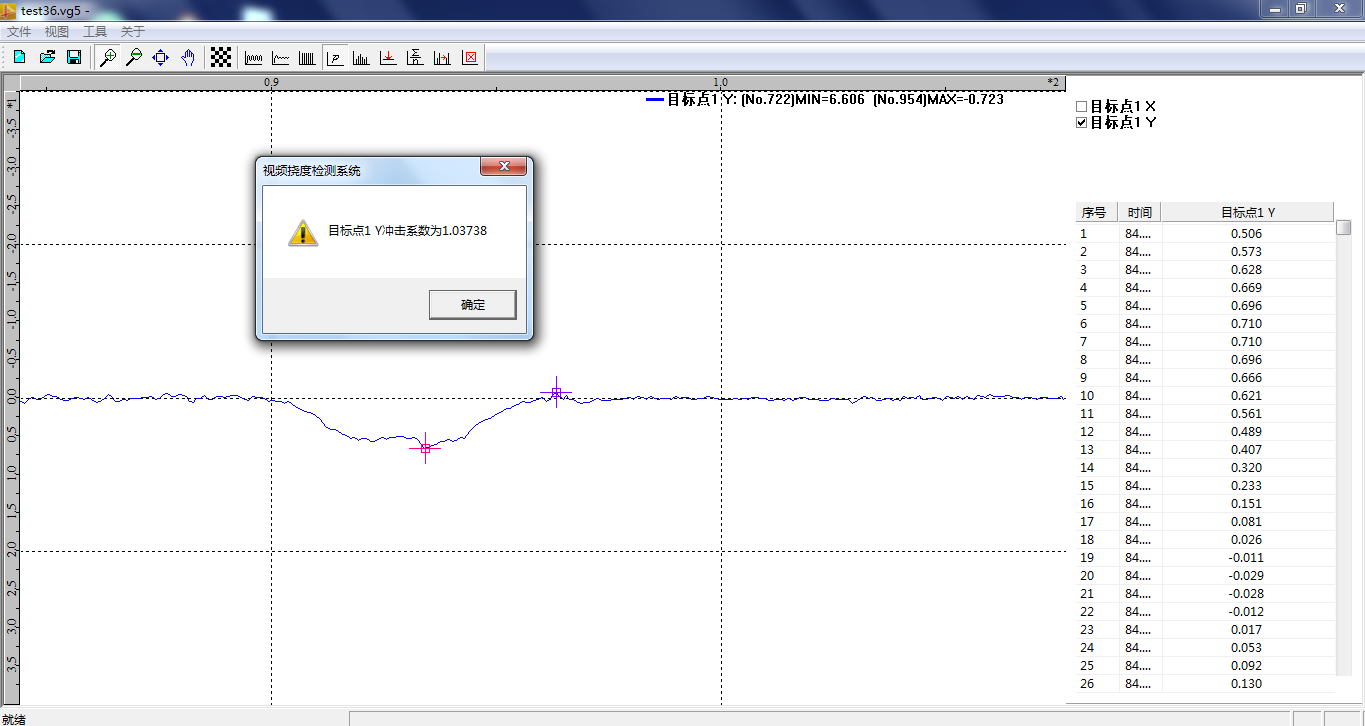Click the four-arrow fit view icon

tap(160, 58)
